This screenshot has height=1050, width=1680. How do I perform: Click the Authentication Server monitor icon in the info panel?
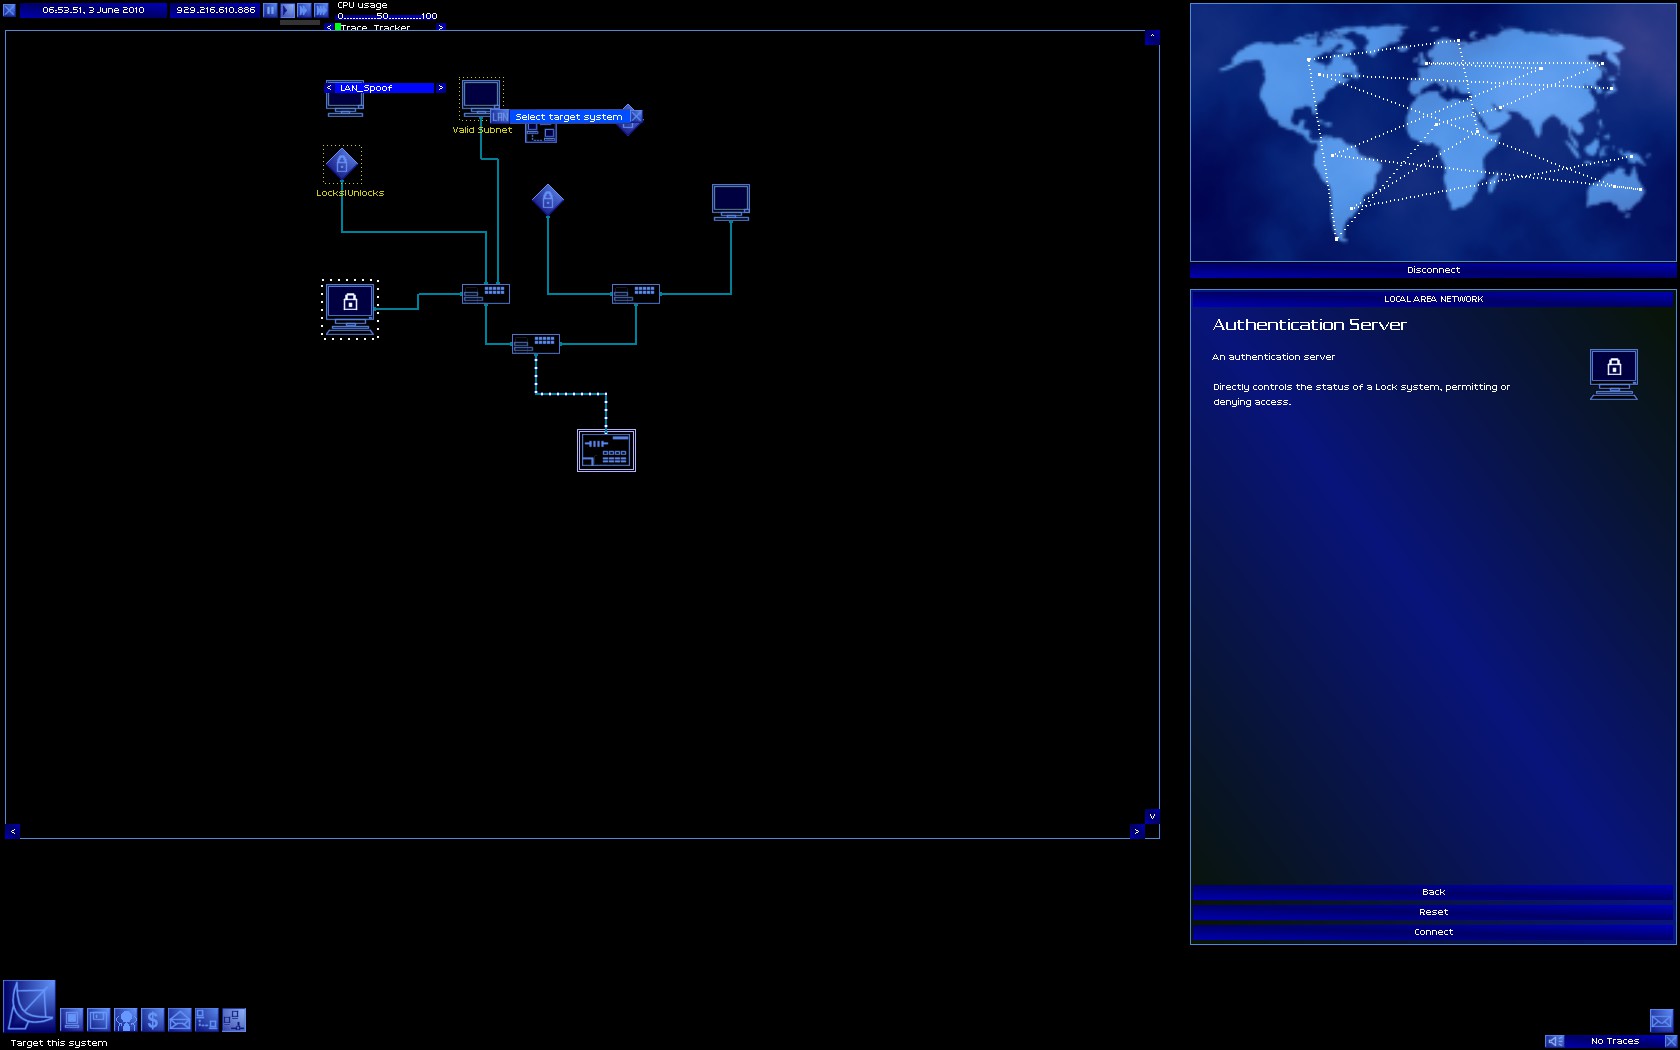coord(1614,374)
